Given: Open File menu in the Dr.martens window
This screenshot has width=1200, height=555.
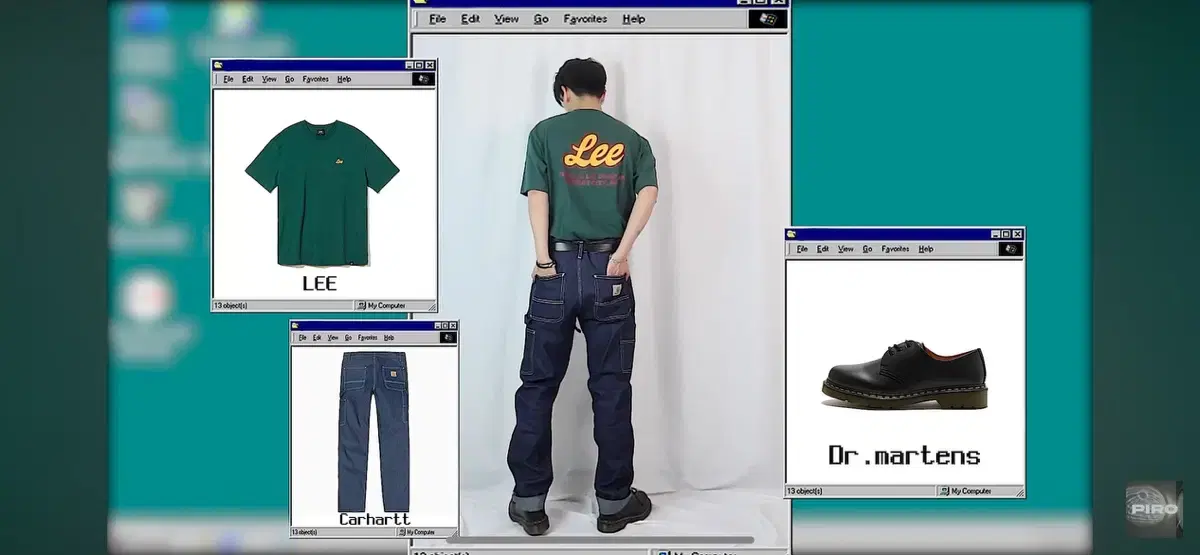Looking at the screenshot, I should pyautogui.click(x=802, y=249).
